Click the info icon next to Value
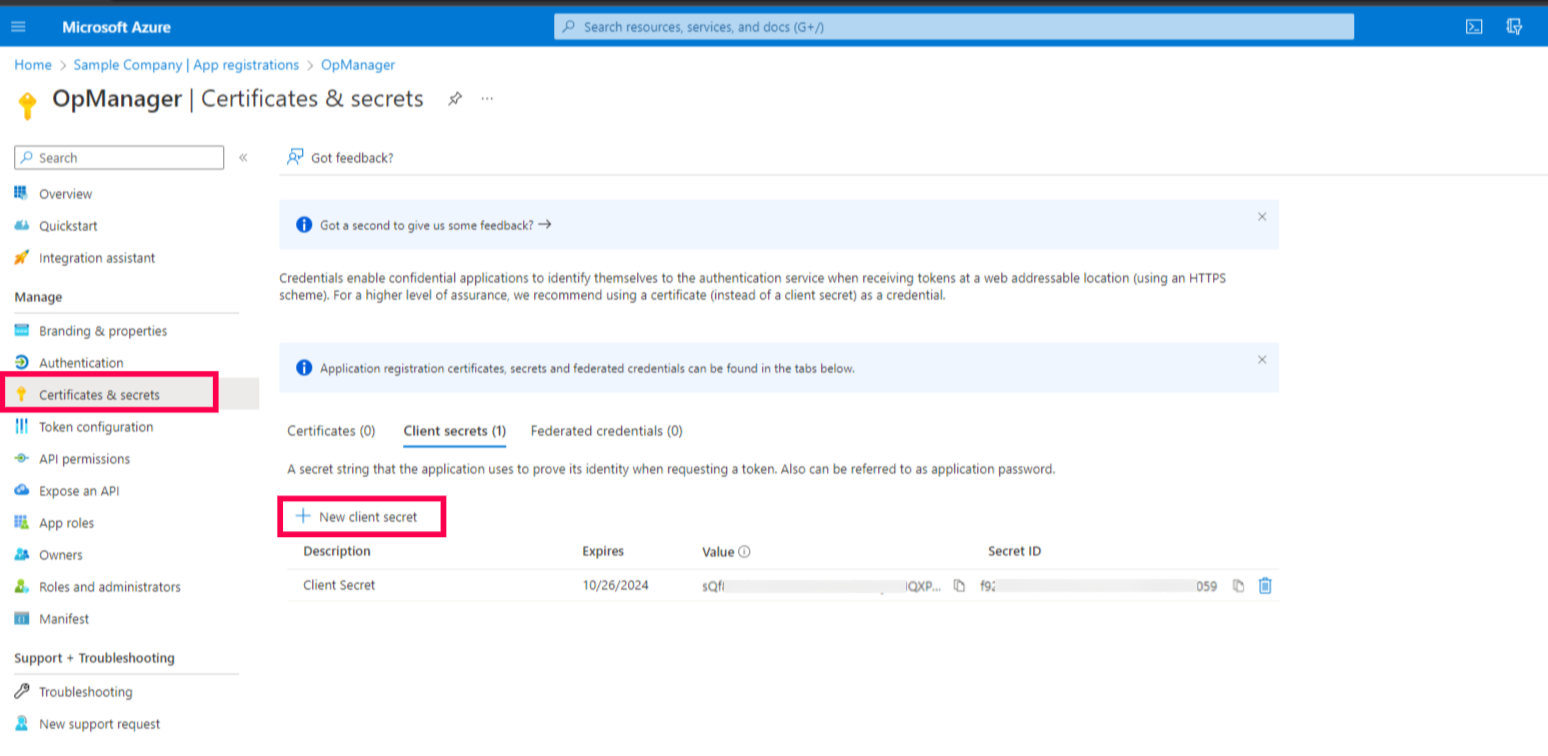This screenshot has width=1548, height=756. 744,552
